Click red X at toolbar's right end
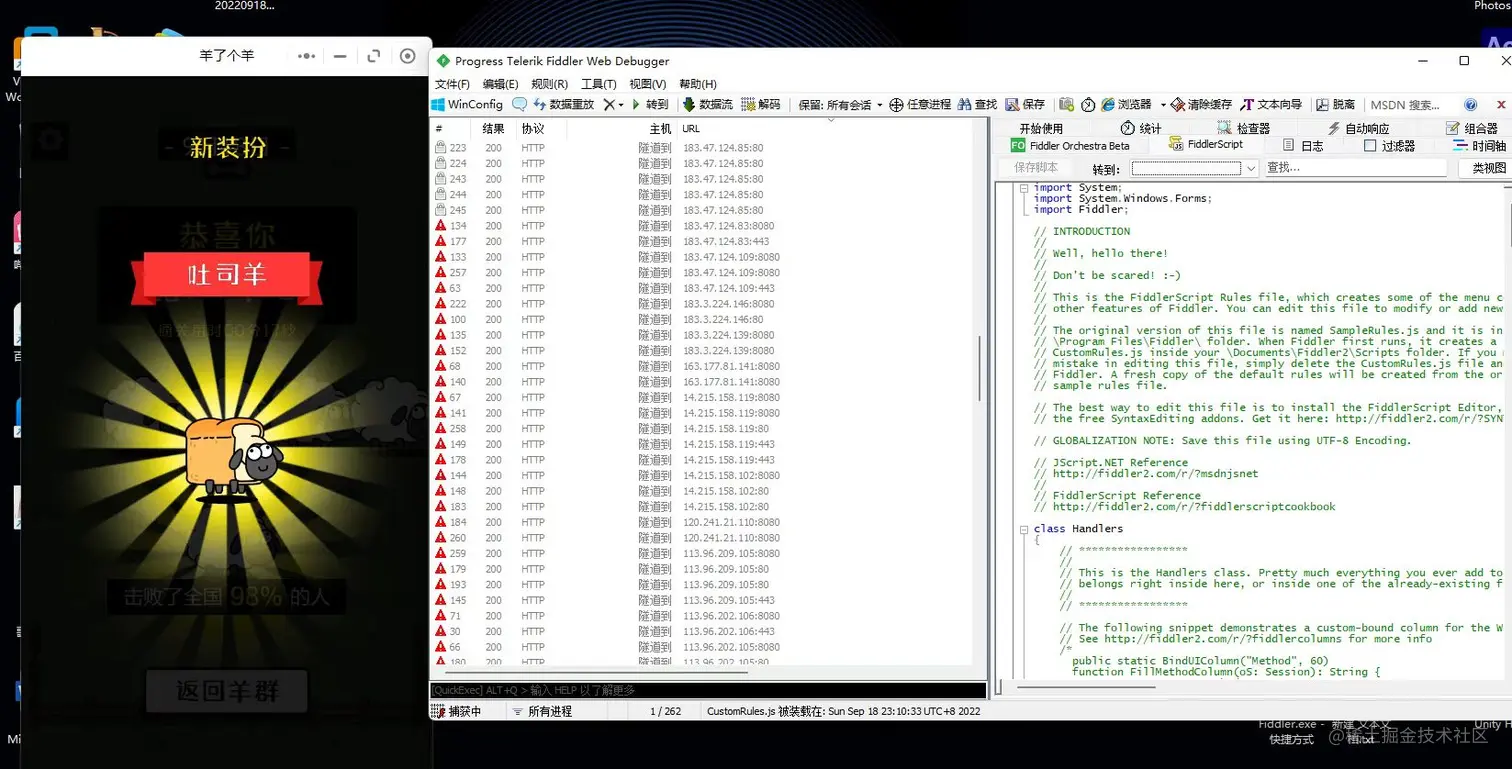The width and height of the screenshot is (1512, 769). pos(1501,104)
